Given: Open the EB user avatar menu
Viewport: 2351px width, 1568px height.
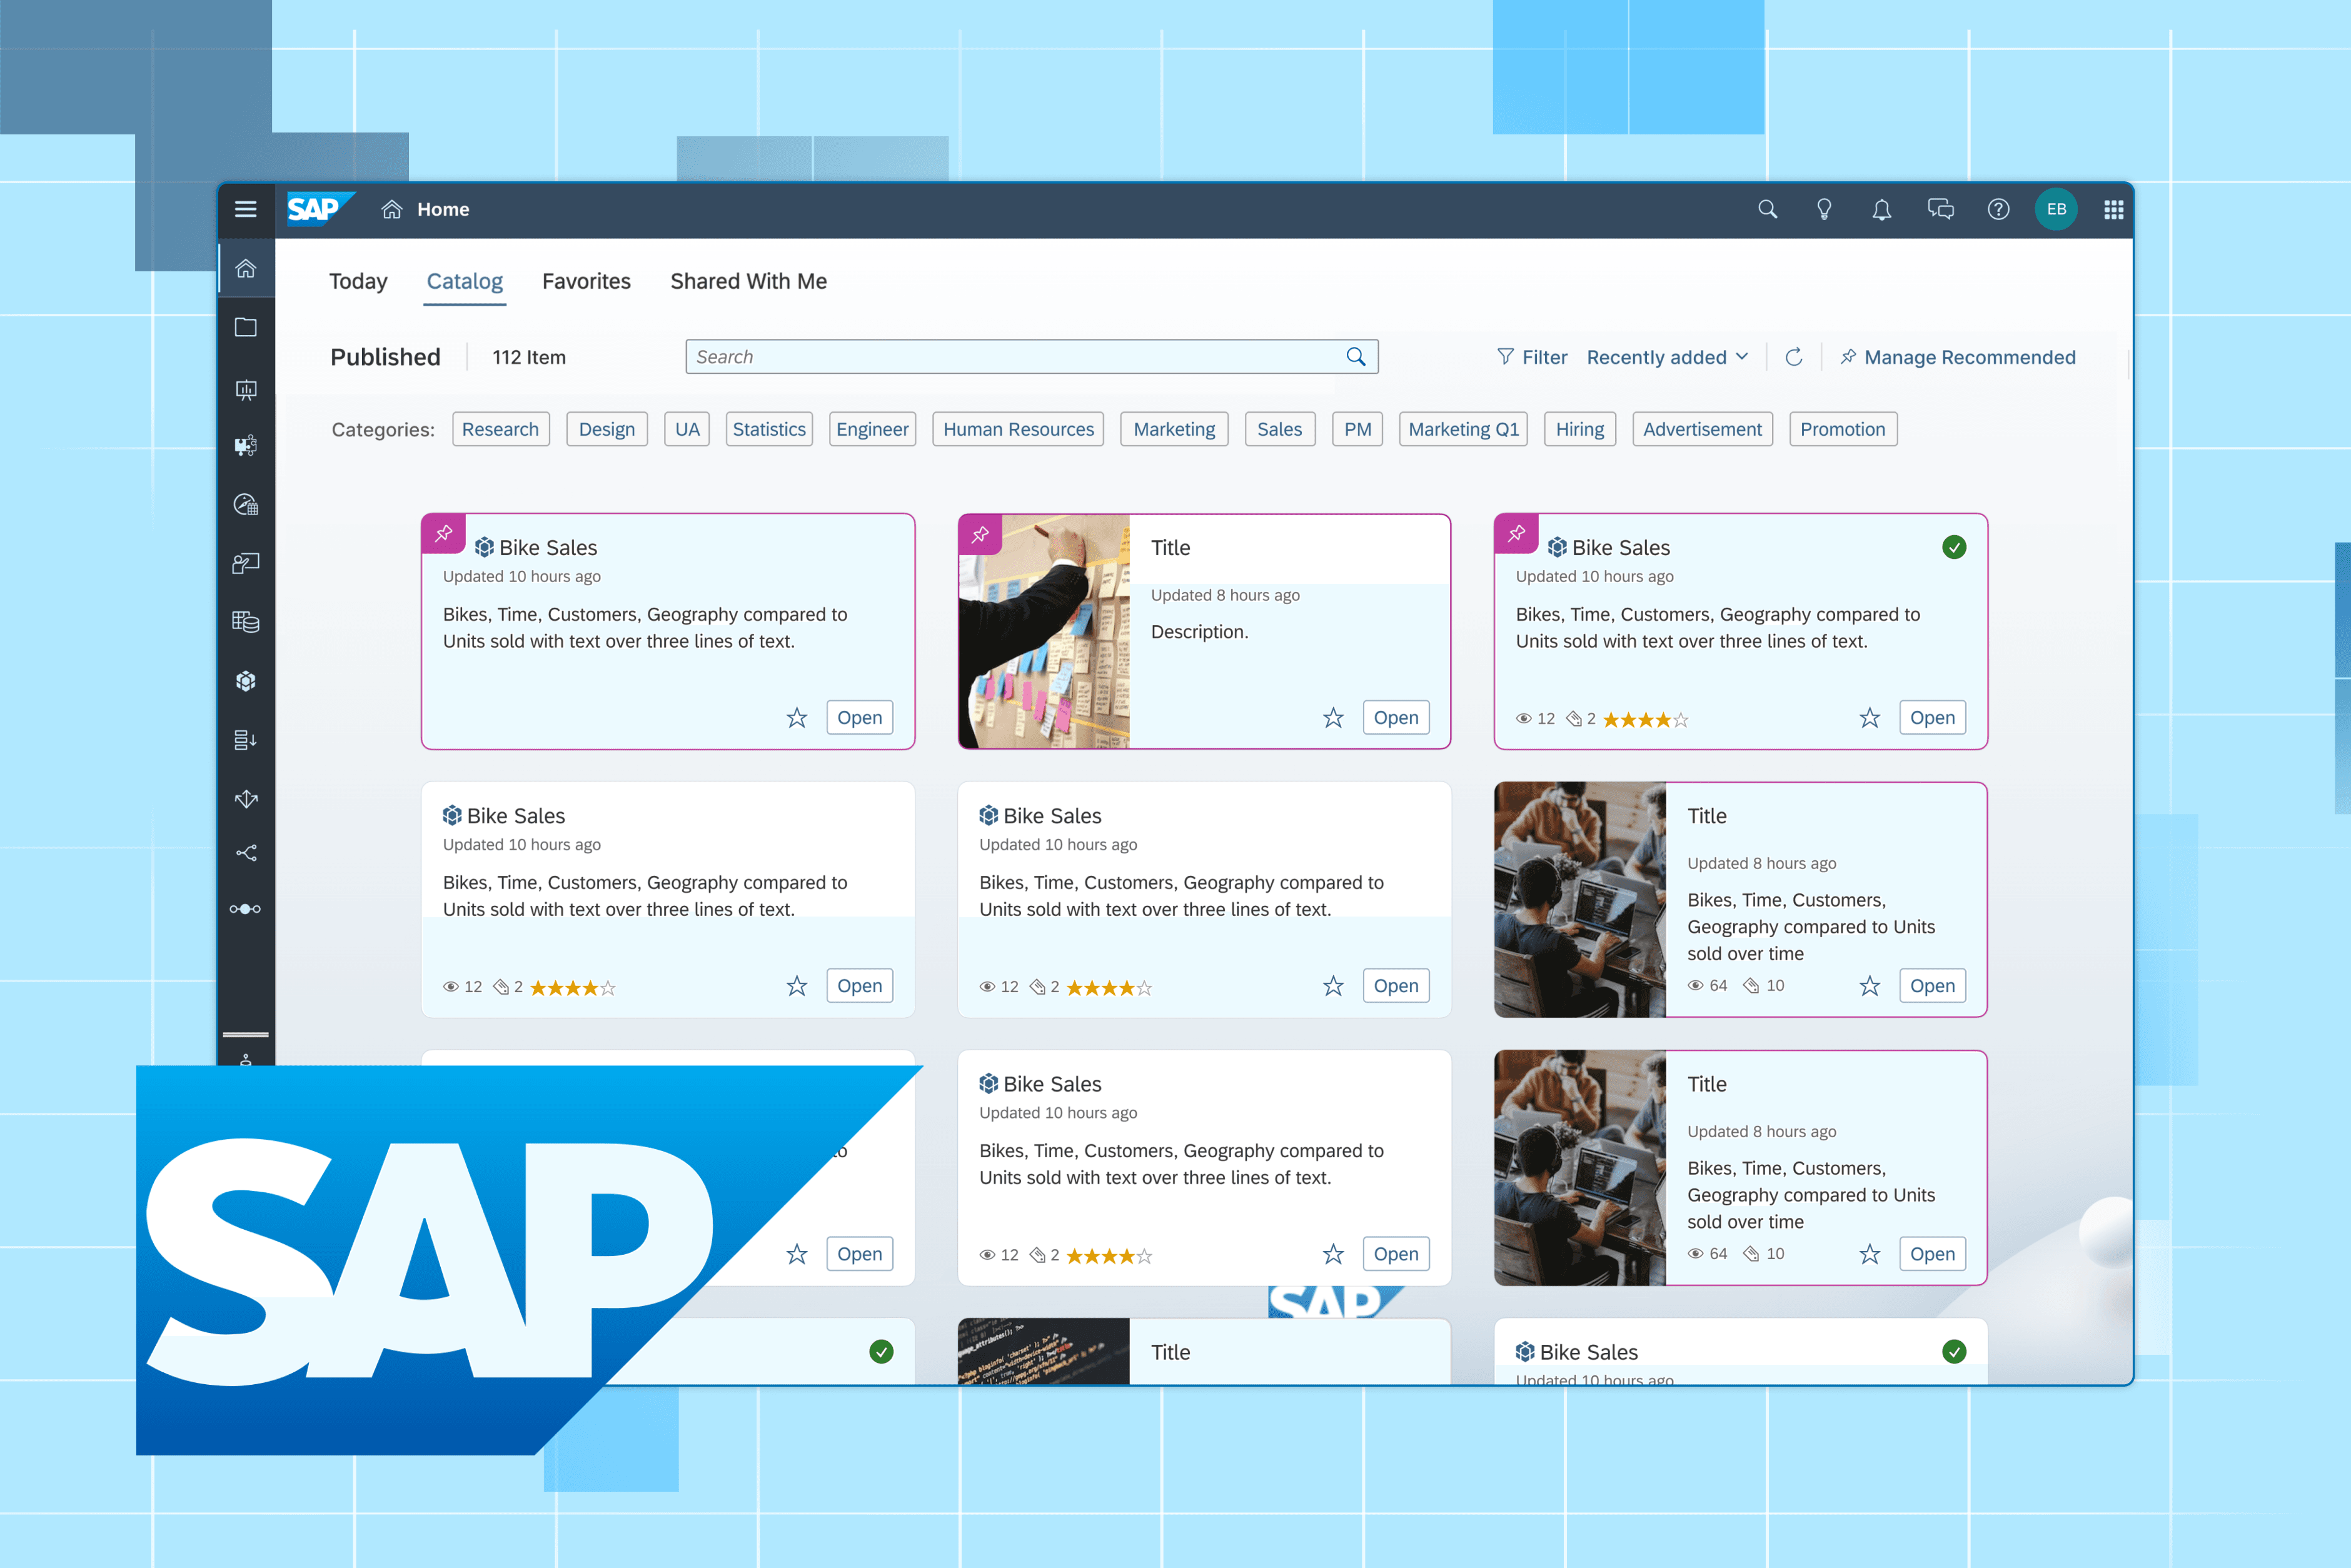Looking at the screenshot, I should [x=2056, y=209].
